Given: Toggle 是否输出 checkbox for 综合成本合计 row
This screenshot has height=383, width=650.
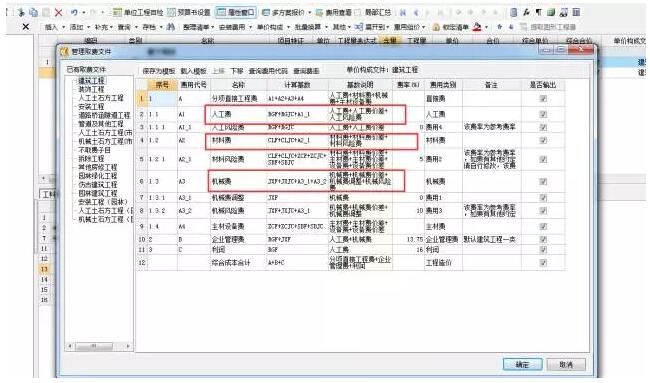Looking at the screenshot, I should (x=543, y=263).
